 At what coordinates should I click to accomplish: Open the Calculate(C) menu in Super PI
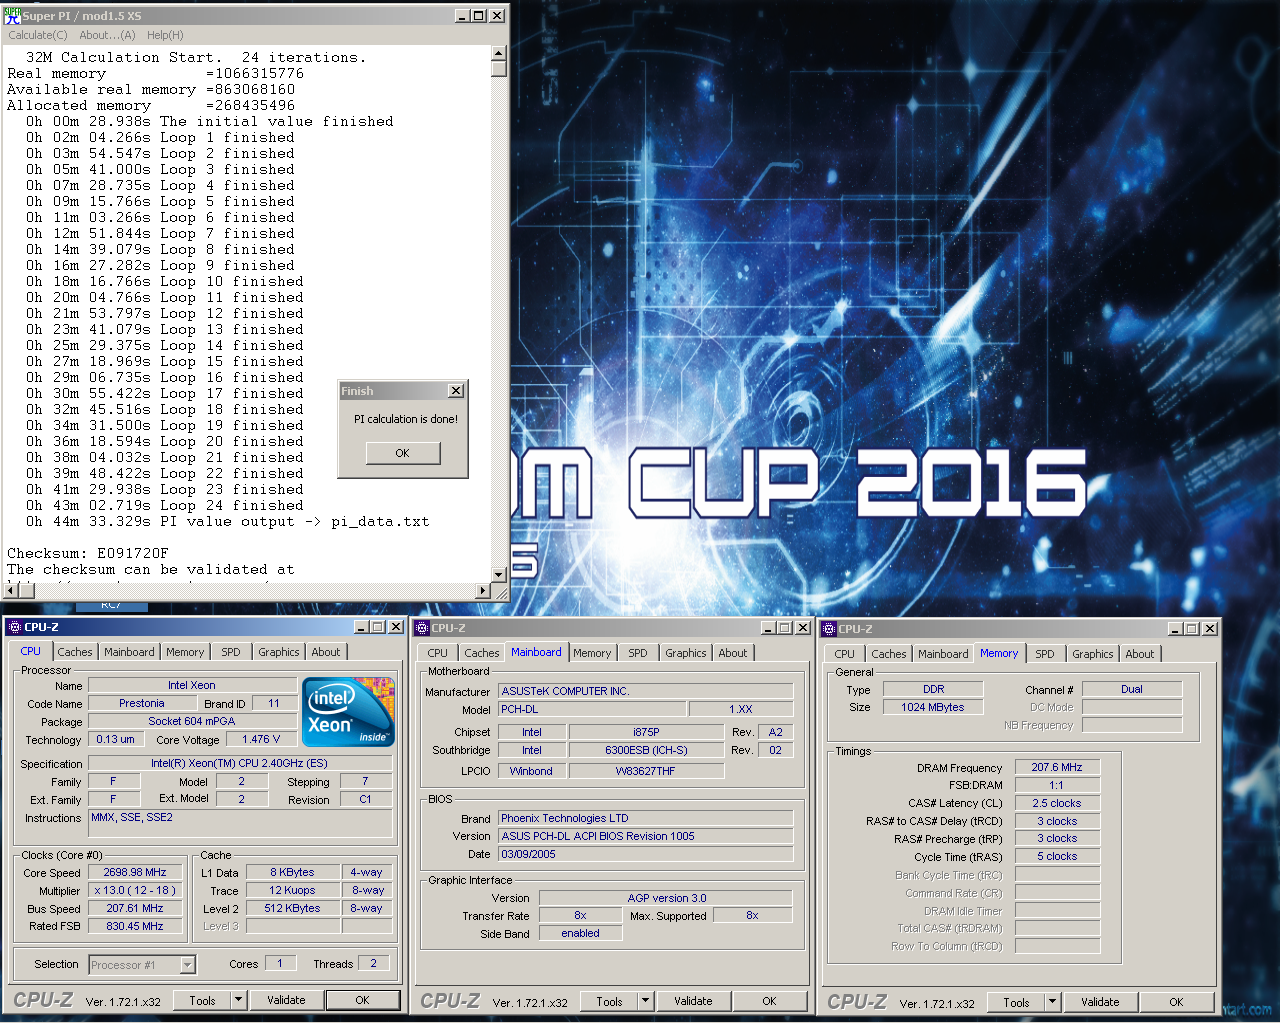[x=38, y=35]
